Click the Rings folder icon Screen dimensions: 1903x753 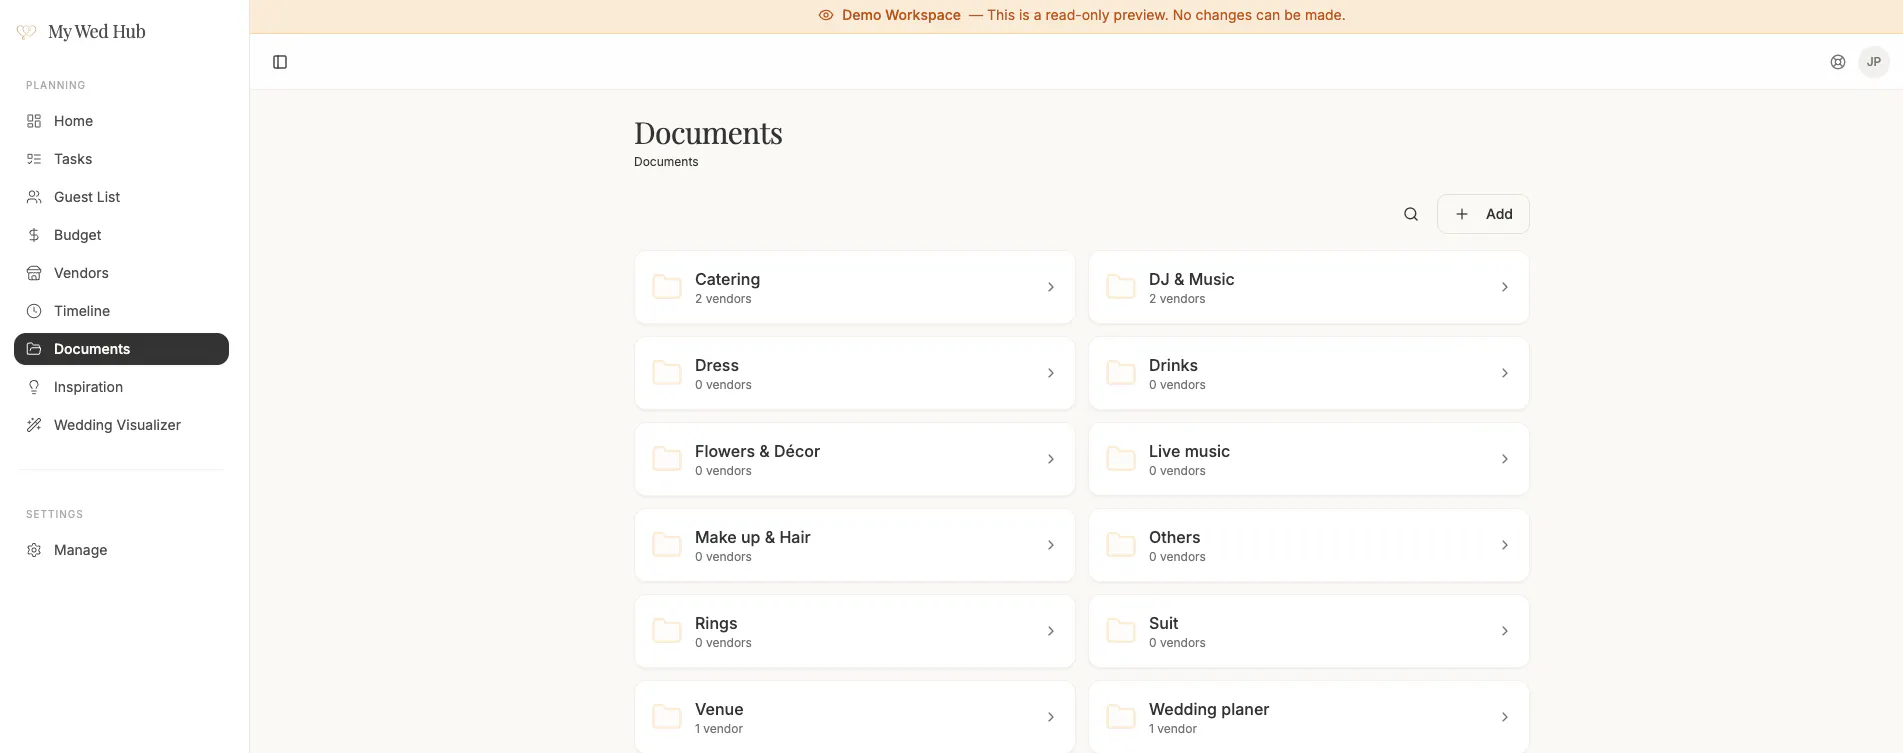click(667, 631)
